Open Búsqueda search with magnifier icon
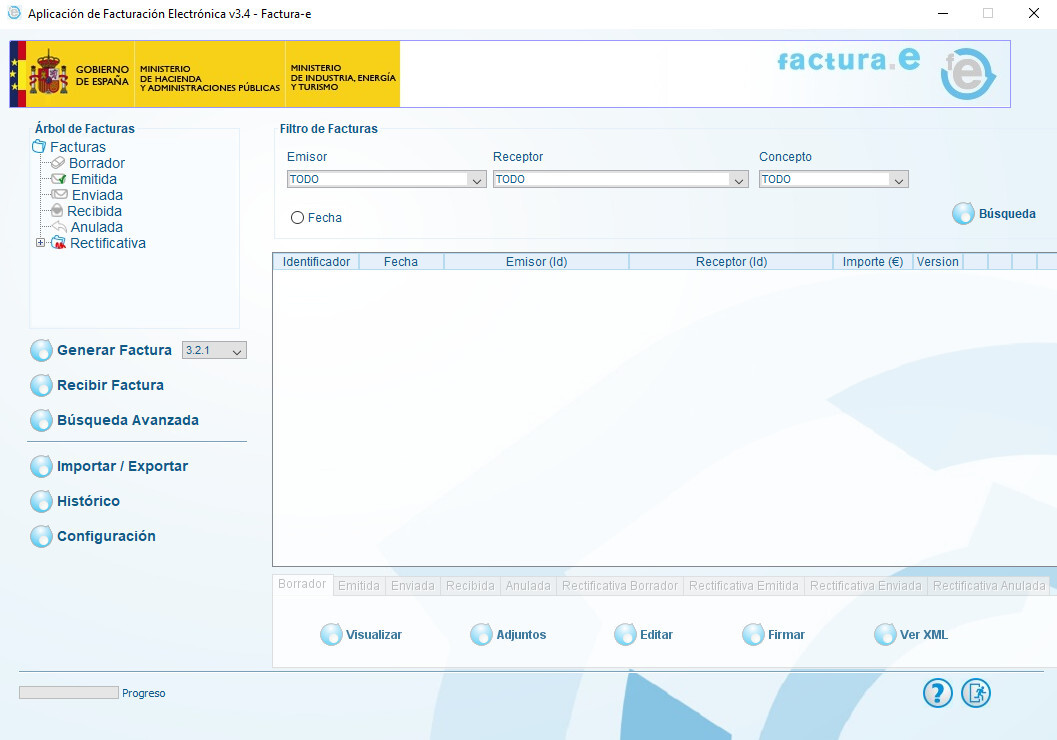1057x740 pixels. click(x=963, y=213)
